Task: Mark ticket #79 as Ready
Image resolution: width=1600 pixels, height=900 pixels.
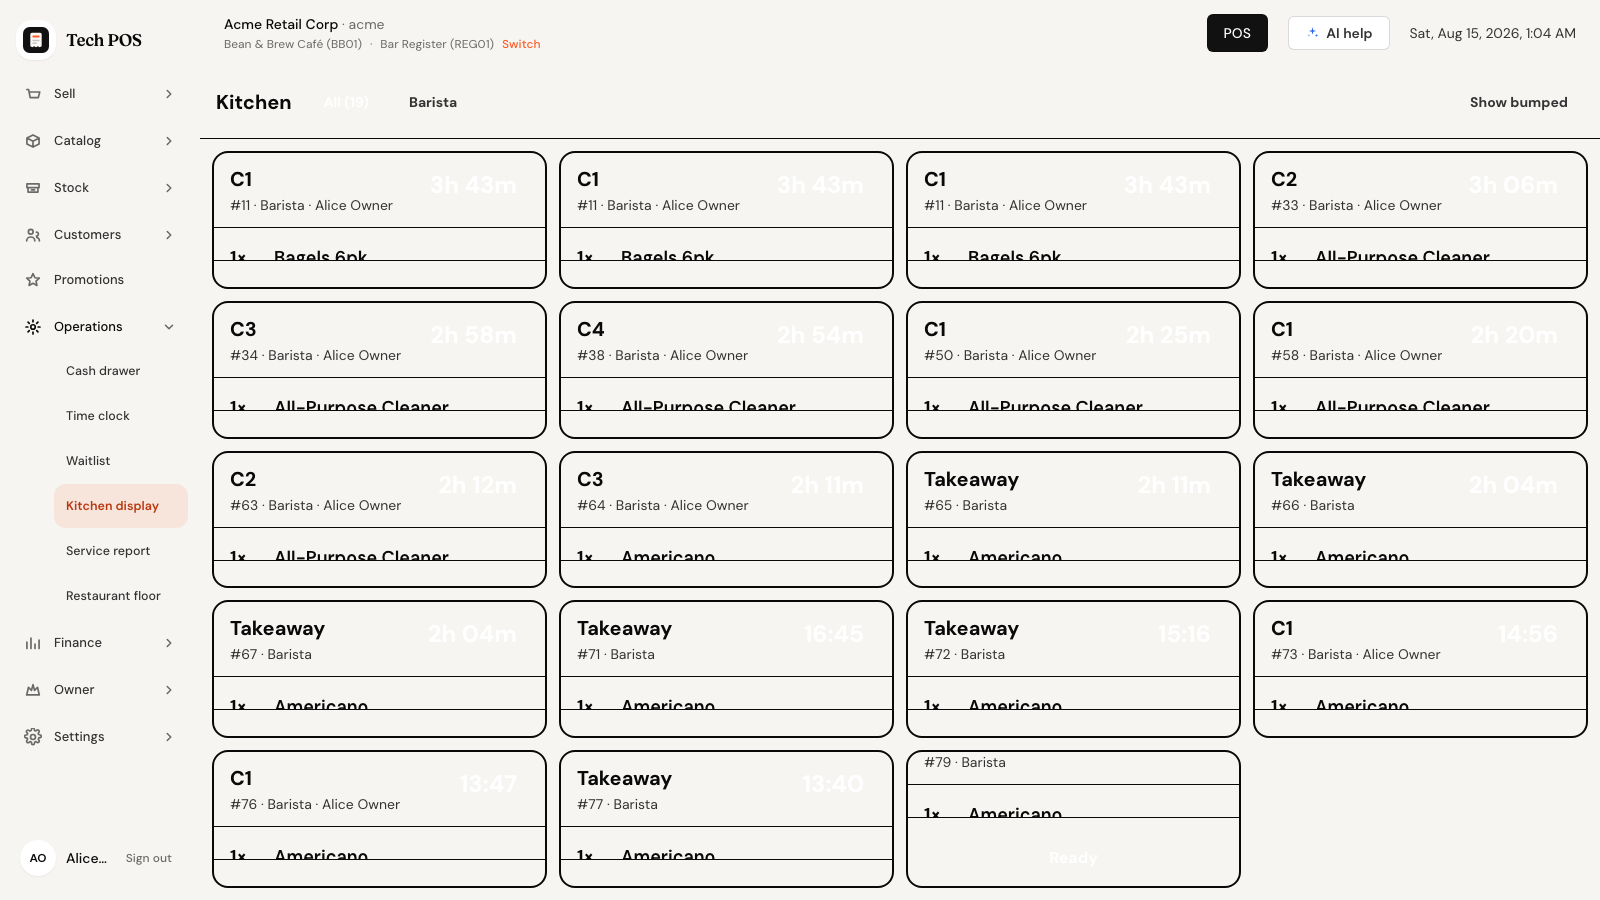Action: pyautogui.click(x=1073, y=858)
